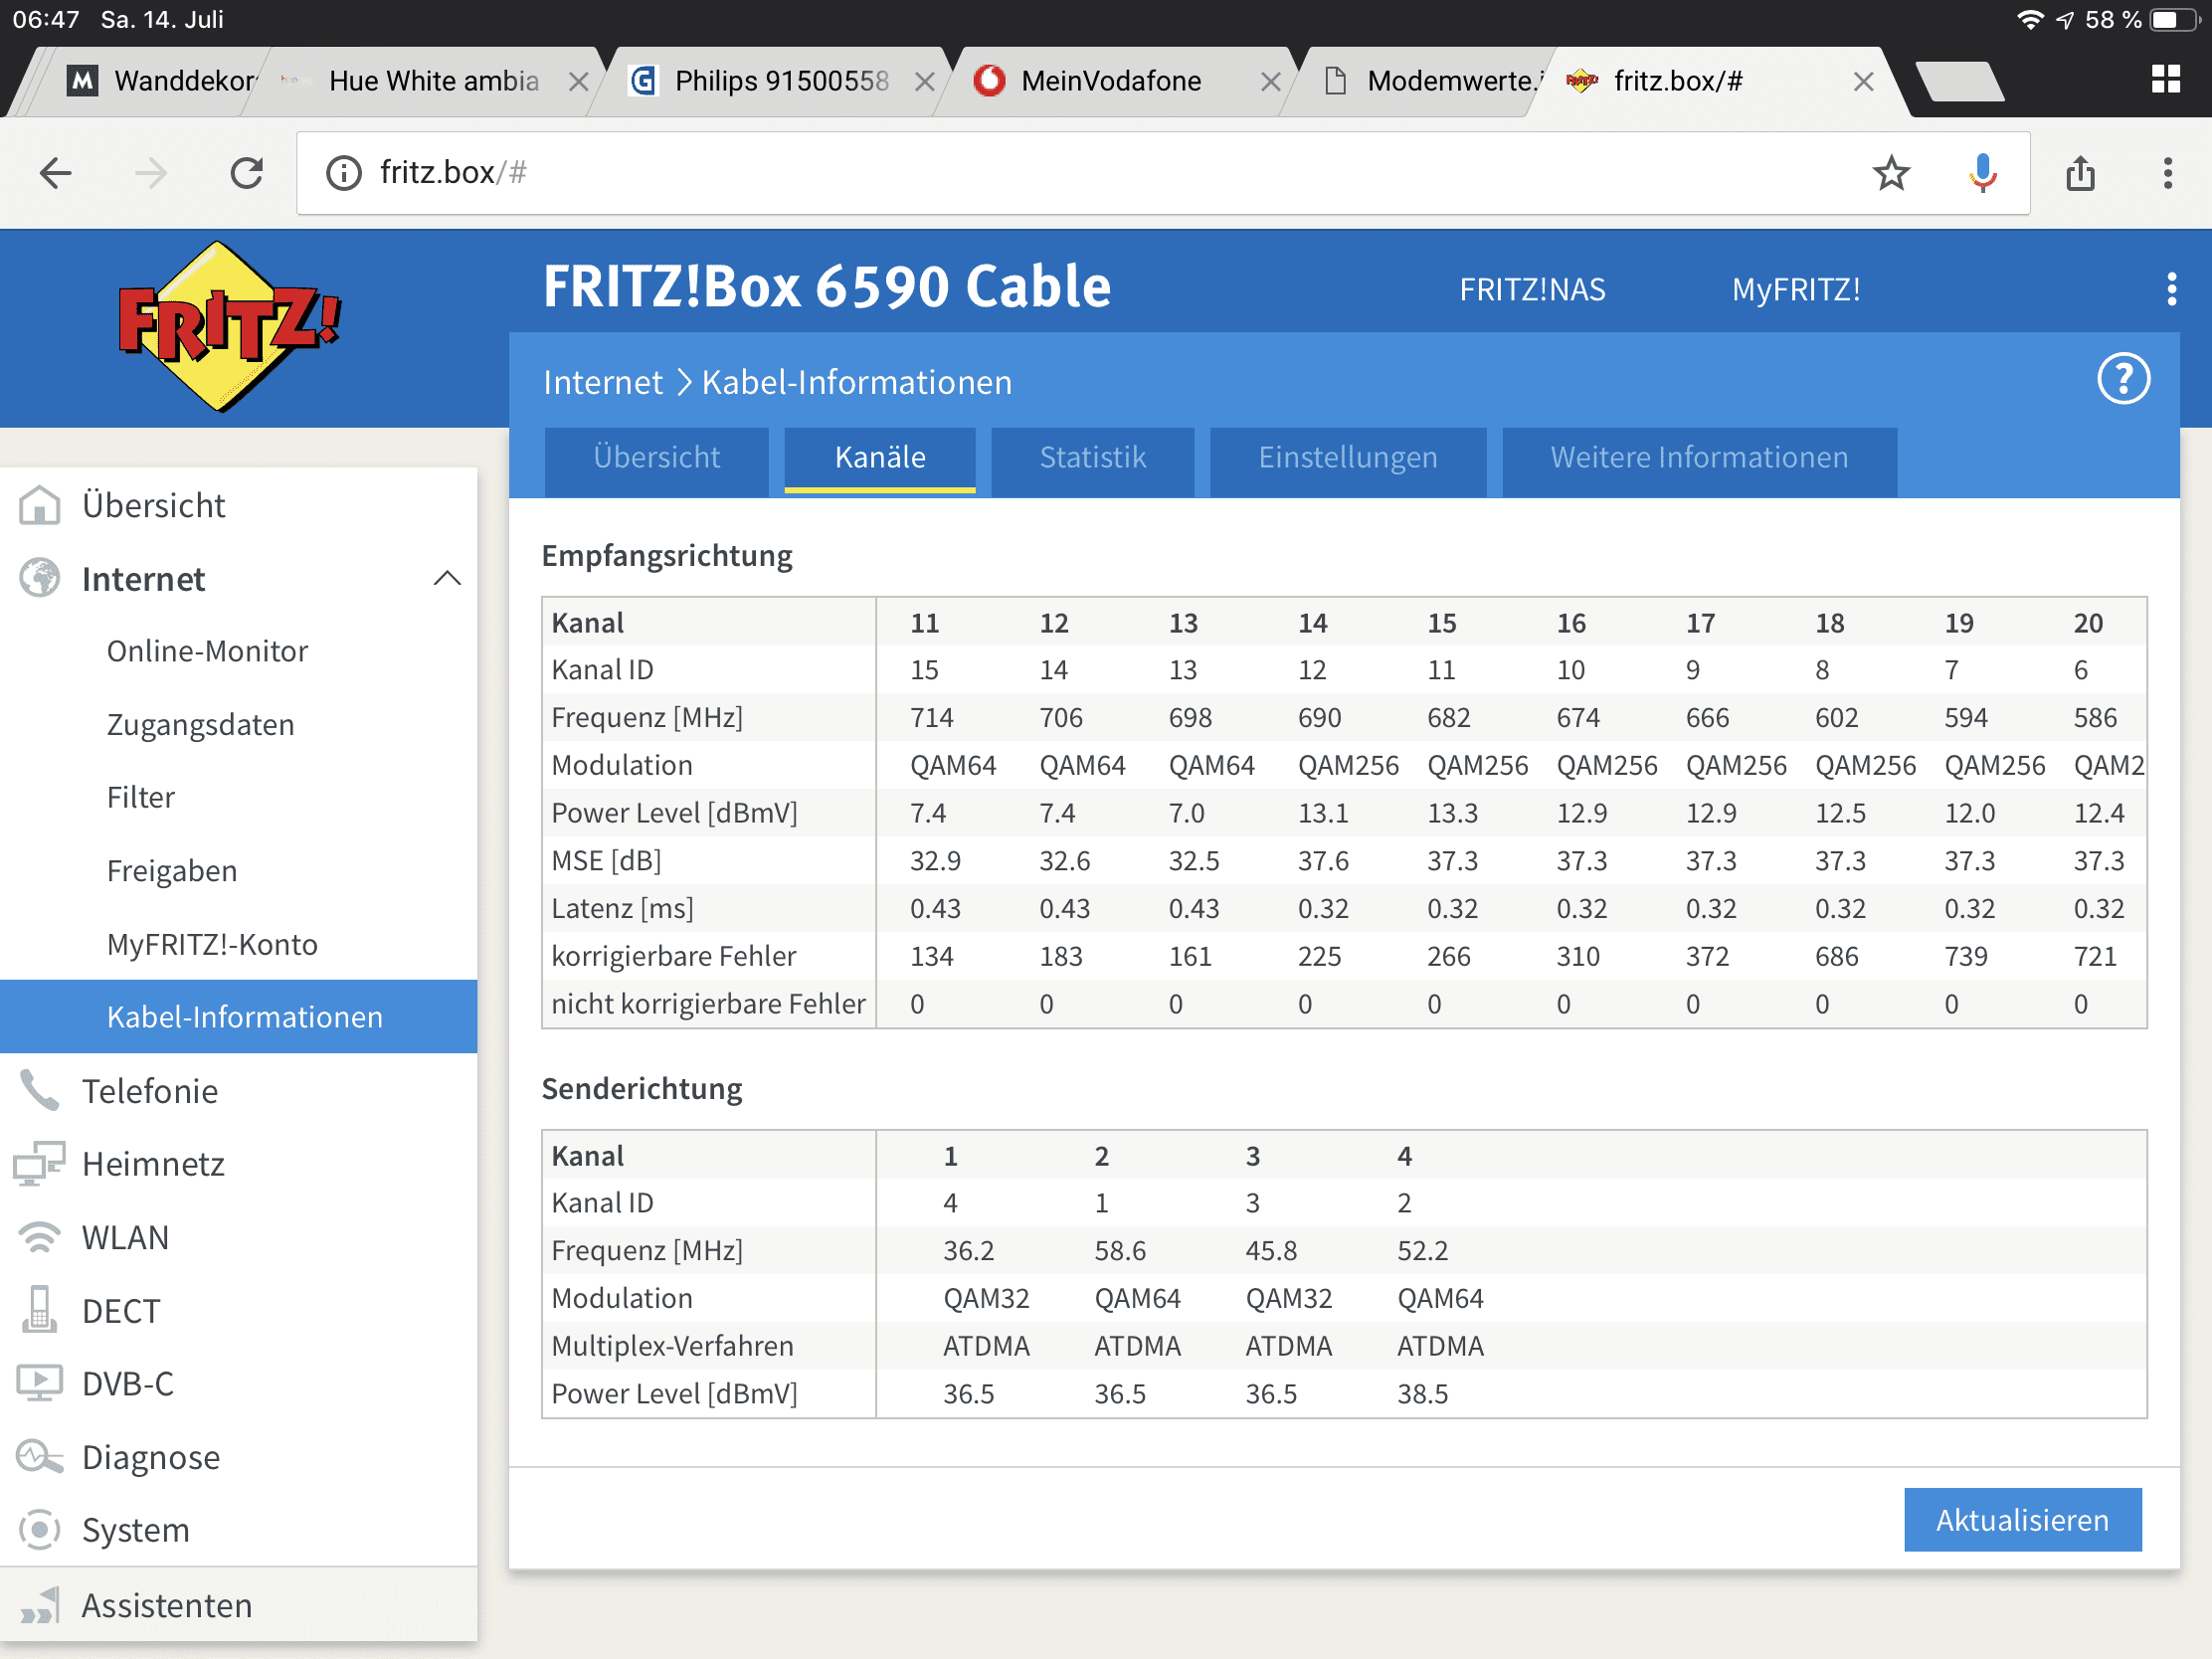Open Assistenten wizard section
The image size is (2212, 1659).
click(x=166, y=1604)
